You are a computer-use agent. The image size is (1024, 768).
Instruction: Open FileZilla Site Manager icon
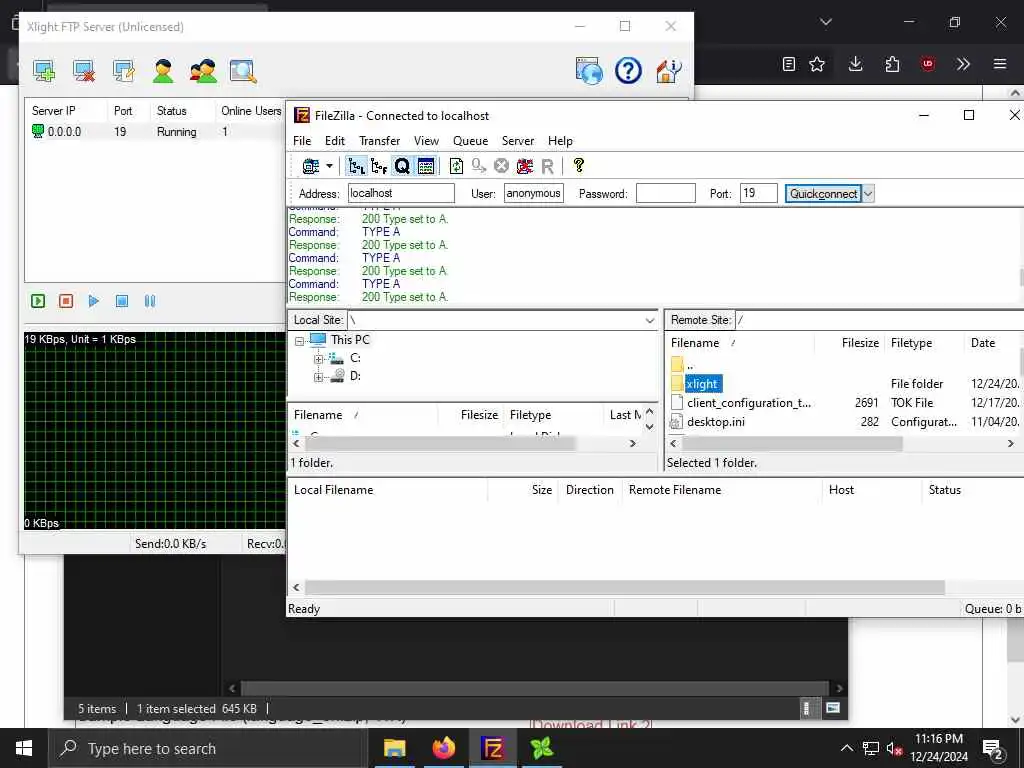coord(311,166)
